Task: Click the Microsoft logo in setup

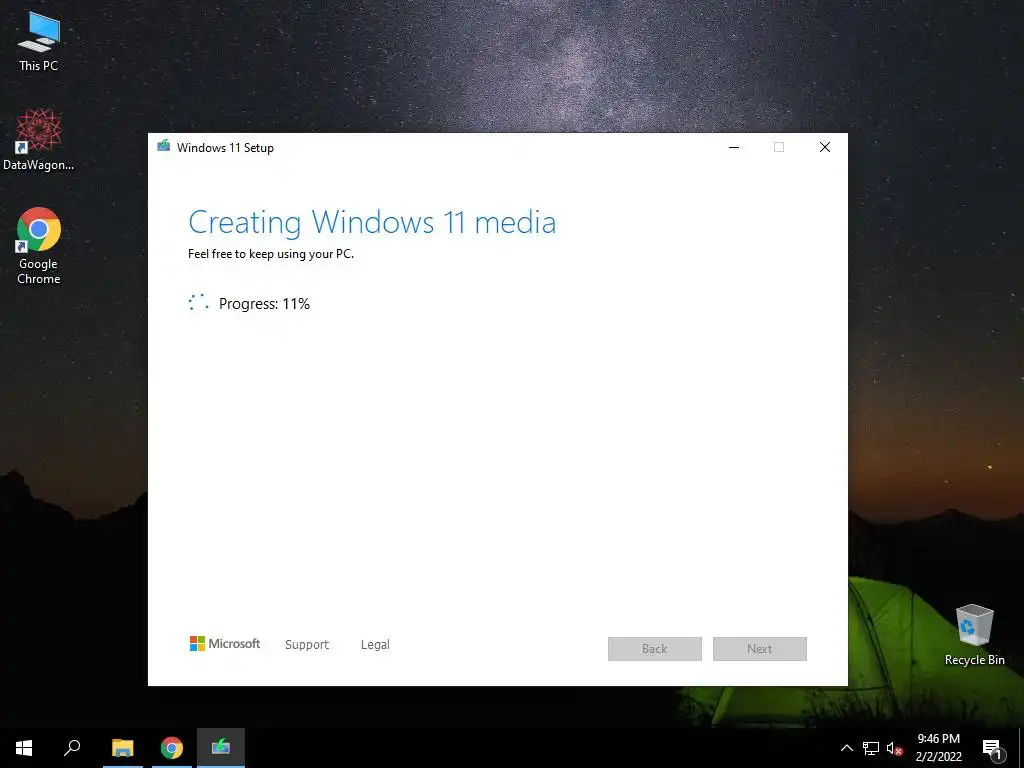Action: pos(225,644)
